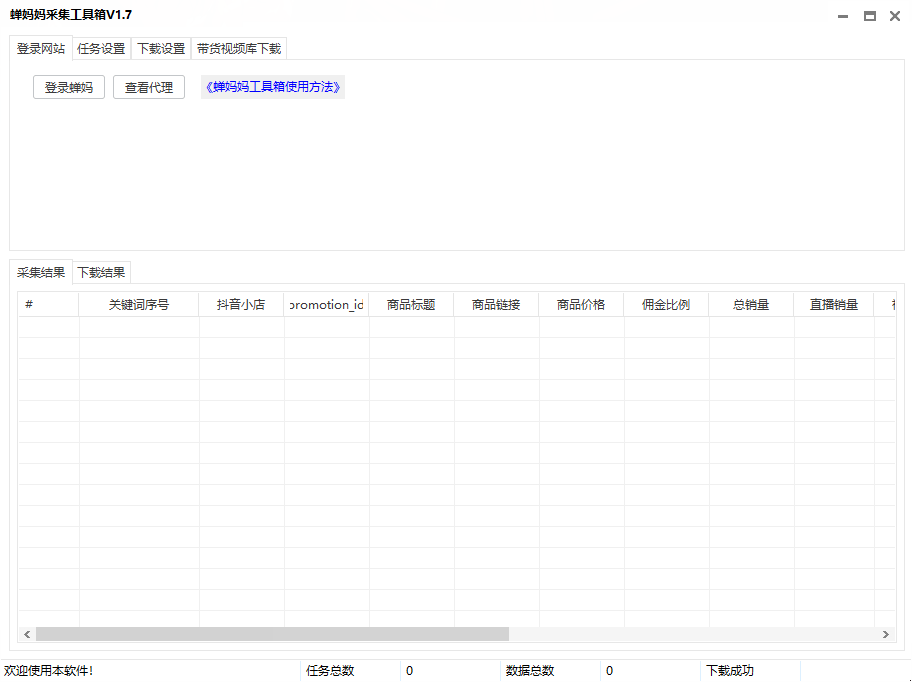Select the 带货视频库下载 tab
The width and height of the screenshot is (912, 682).
239,48
